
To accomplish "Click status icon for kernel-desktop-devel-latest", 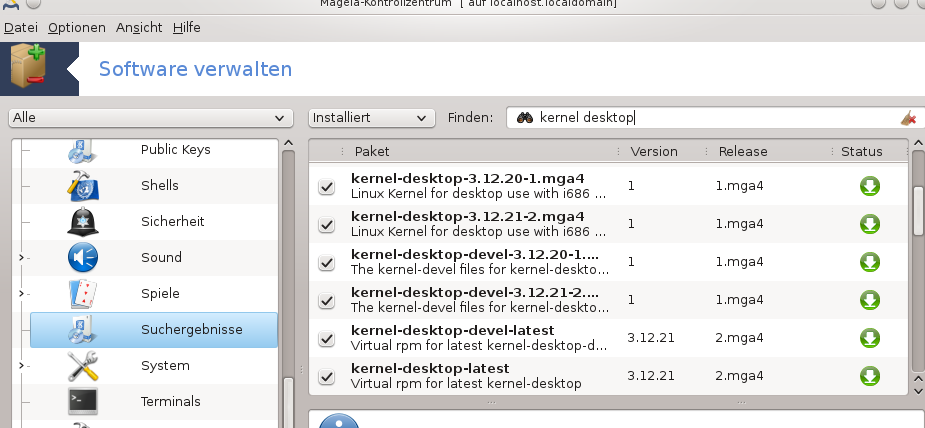I will 870,338.
